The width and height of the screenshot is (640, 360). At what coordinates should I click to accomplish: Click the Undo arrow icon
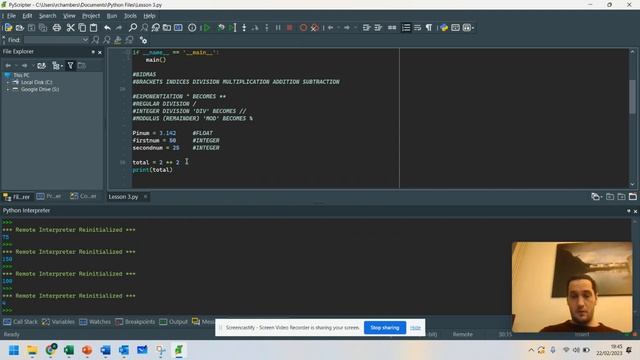[107, 28]
